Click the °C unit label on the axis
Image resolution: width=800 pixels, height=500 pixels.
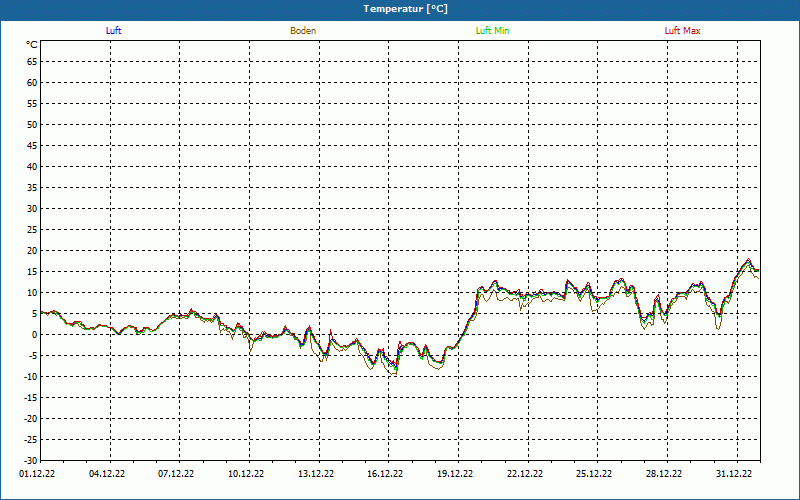(x=32, y=45)
